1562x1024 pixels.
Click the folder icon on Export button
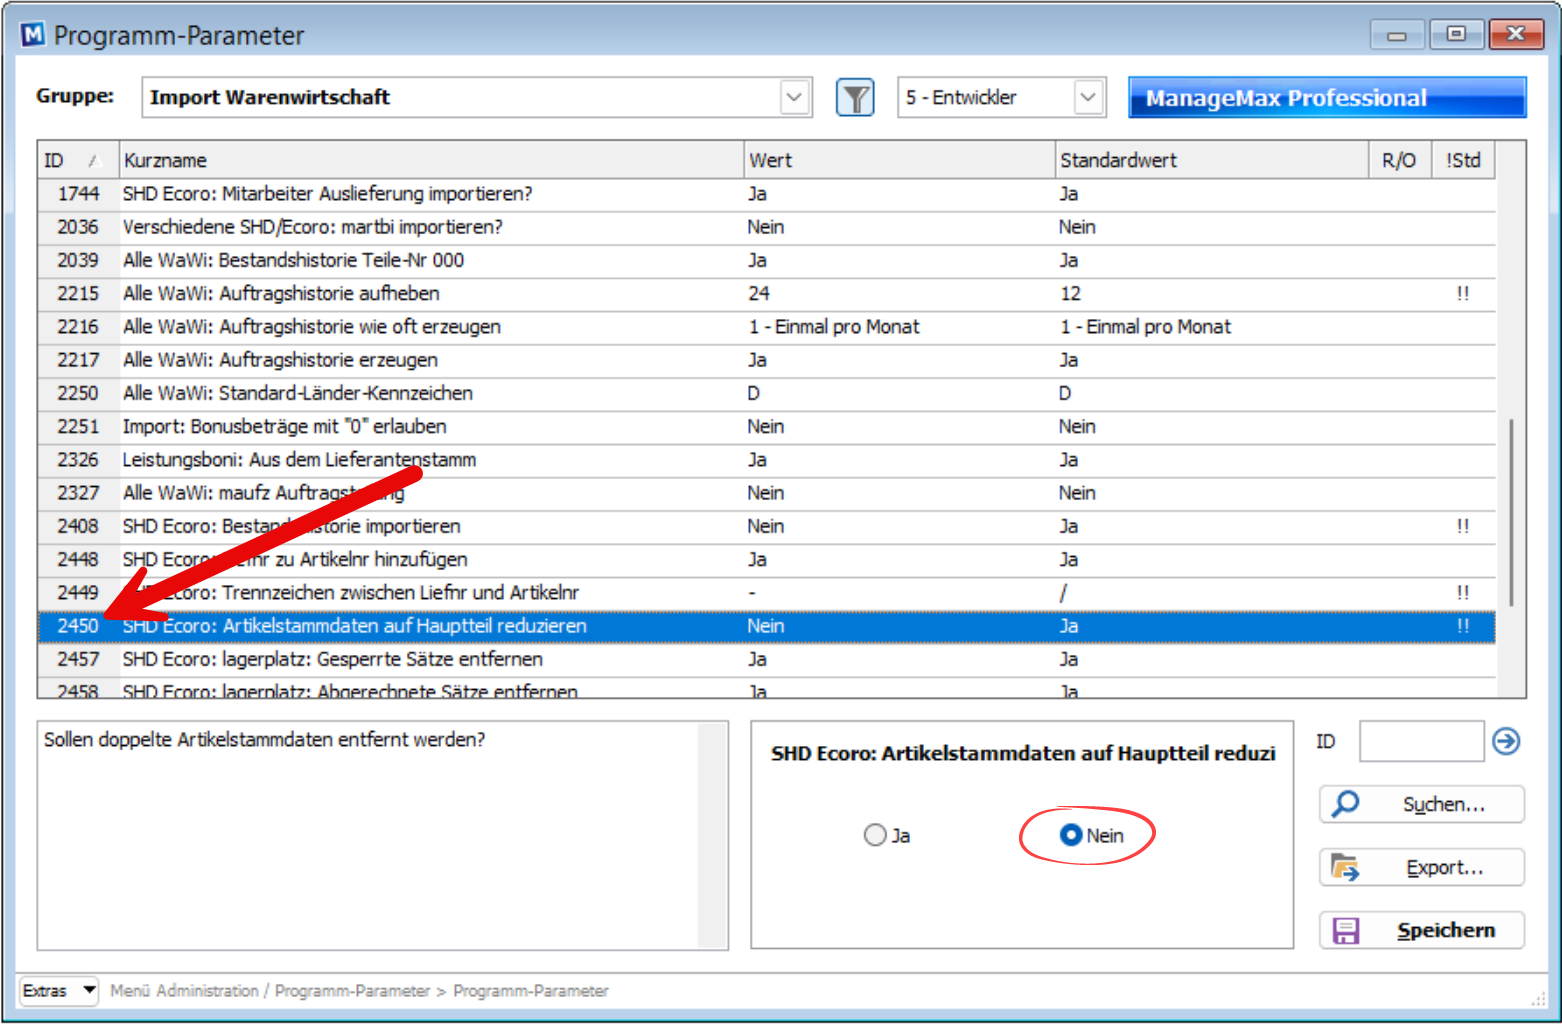pyautogui.click(x=1345, y=868)
